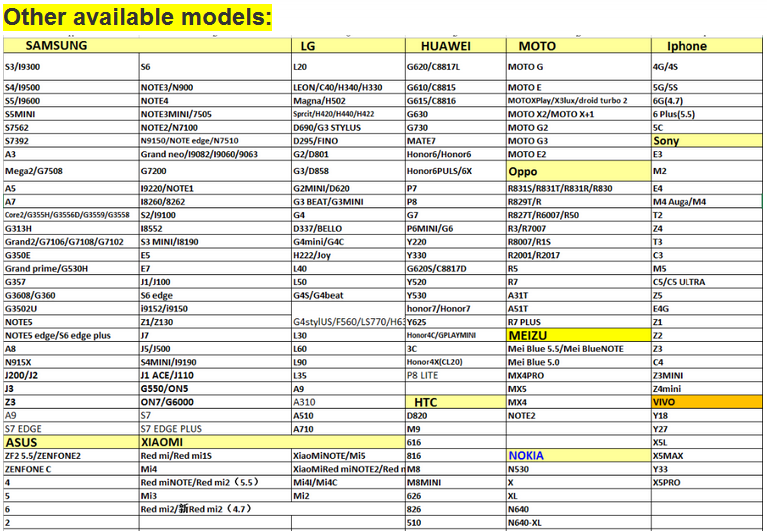
Task: Select cell "S7 EDGE PLUS"
Action: (x=215, y=429)
